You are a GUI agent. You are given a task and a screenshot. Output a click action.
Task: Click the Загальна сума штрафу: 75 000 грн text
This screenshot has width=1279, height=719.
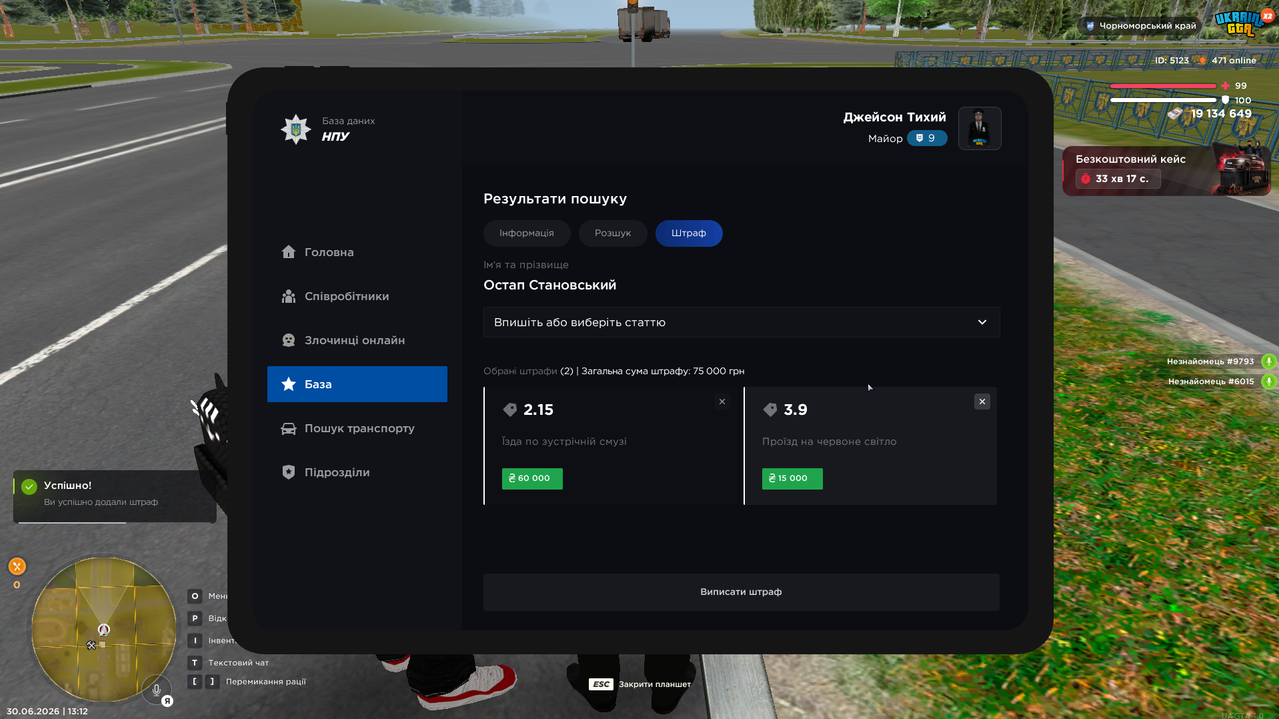coord(663,371)
